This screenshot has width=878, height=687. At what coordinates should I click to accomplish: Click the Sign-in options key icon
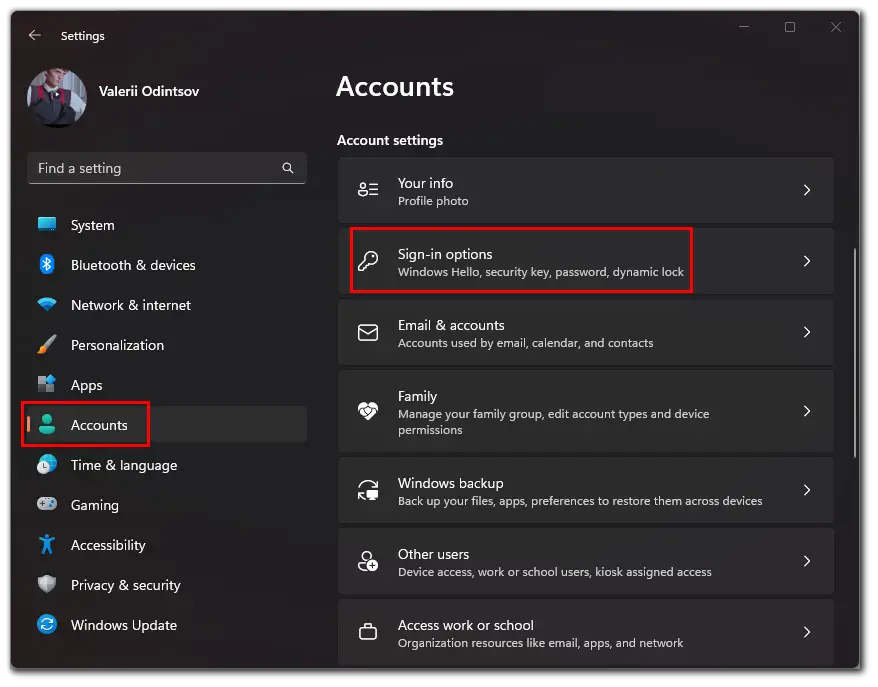point(368,261)
